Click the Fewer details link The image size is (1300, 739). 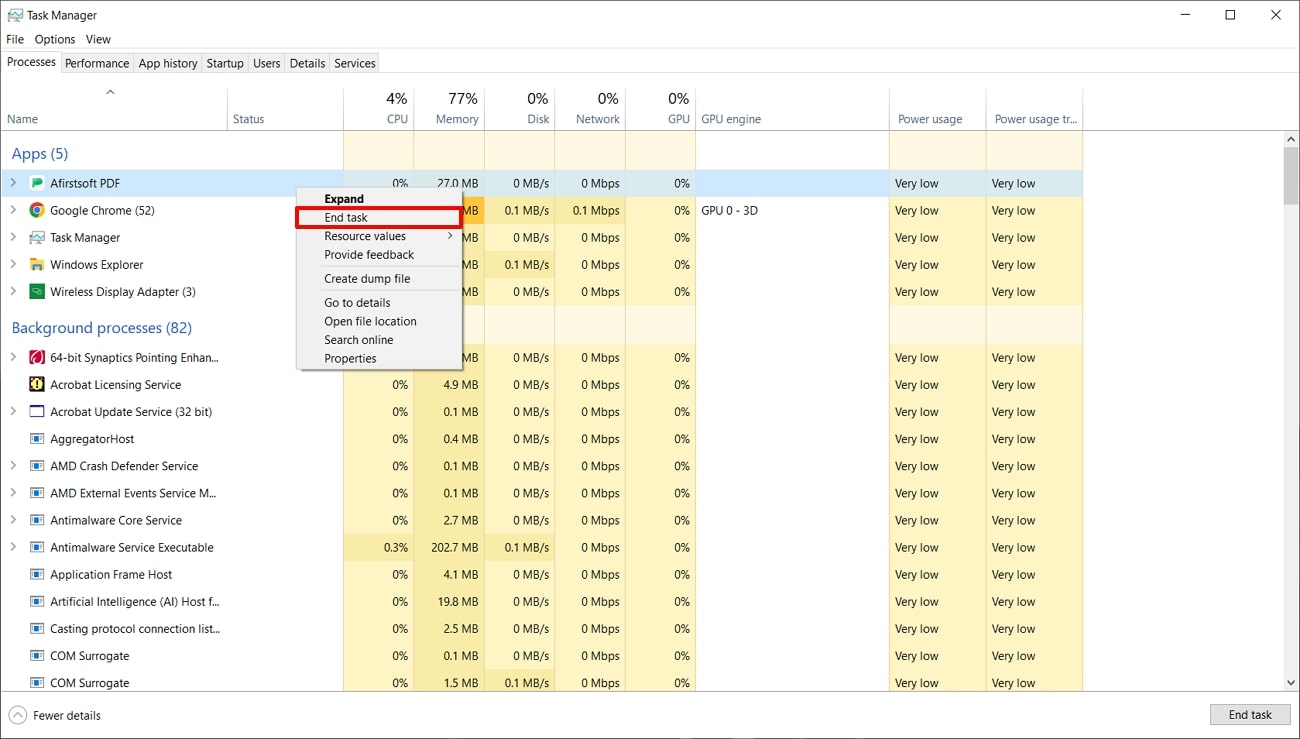coord(67,715)
